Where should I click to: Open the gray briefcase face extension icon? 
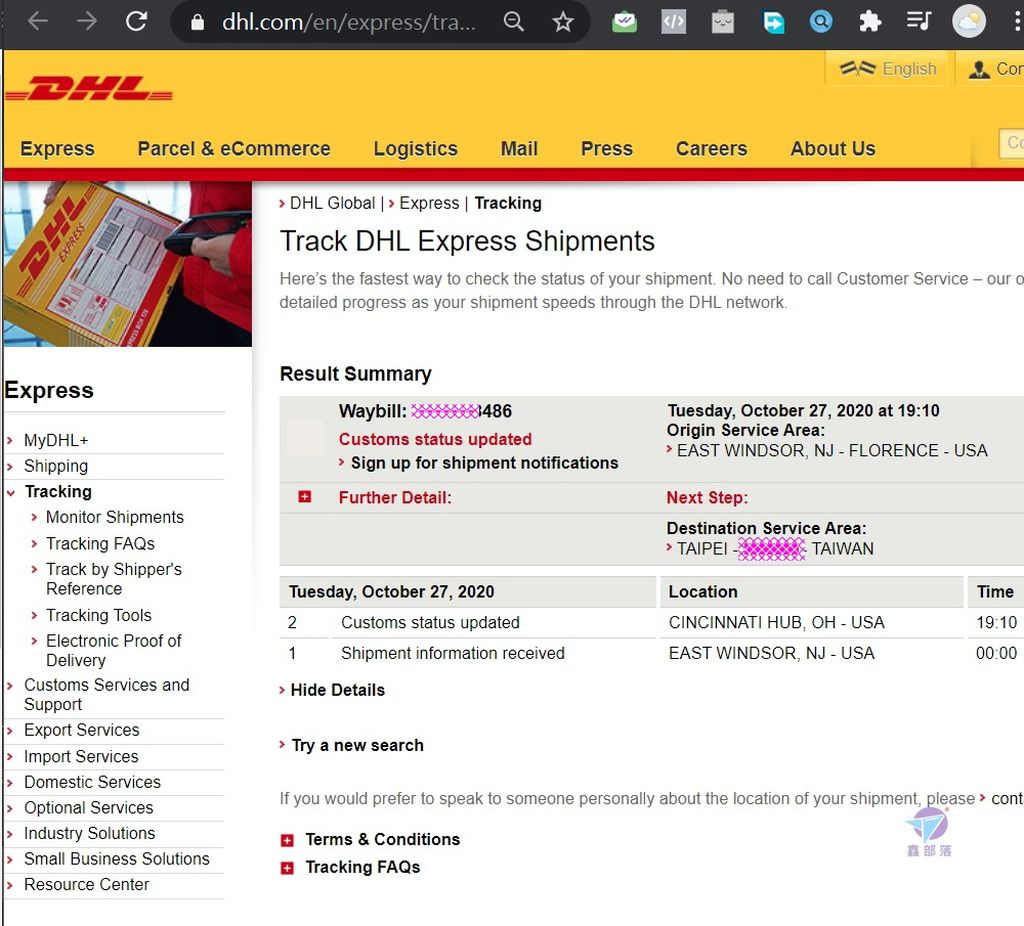point(722,22)
